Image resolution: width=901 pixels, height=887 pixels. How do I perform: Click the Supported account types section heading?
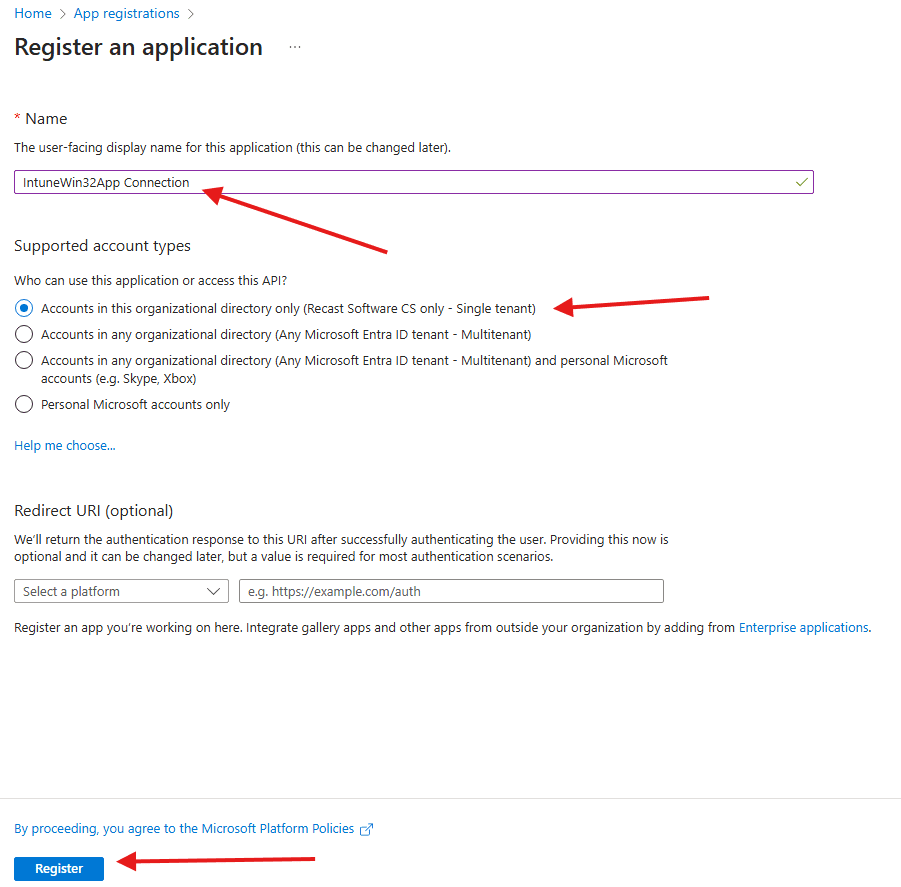coord(102,246)
